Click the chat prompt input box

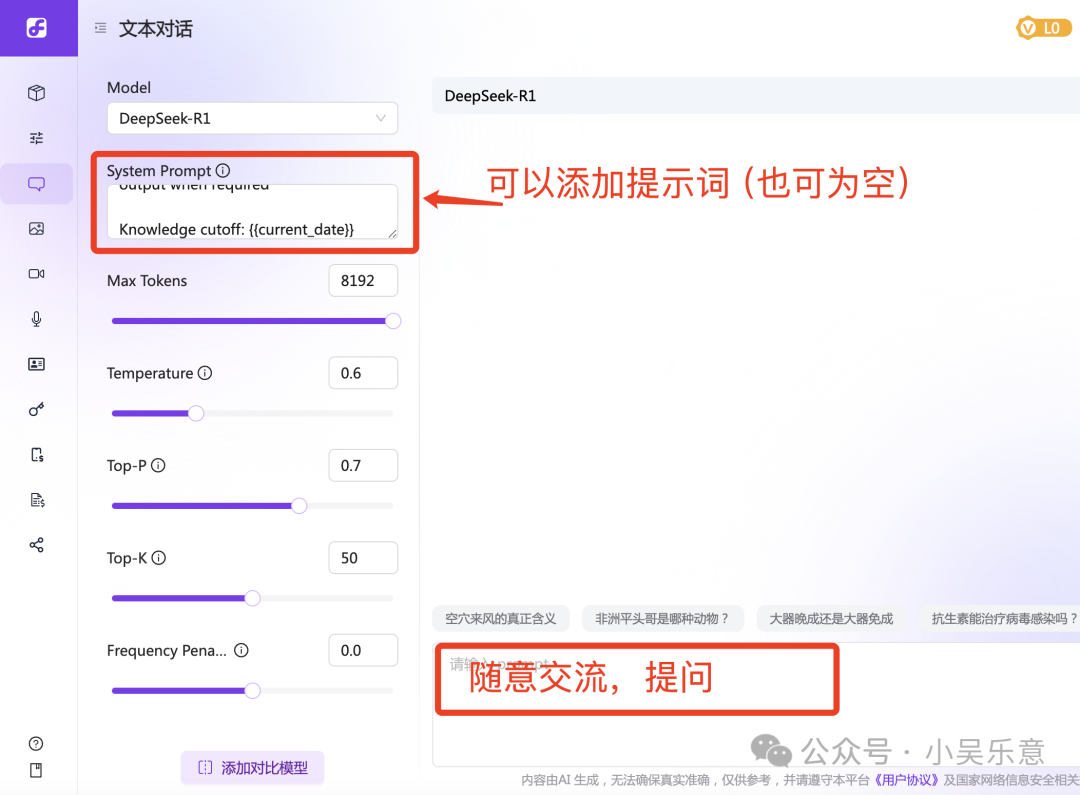click(756, 704)
